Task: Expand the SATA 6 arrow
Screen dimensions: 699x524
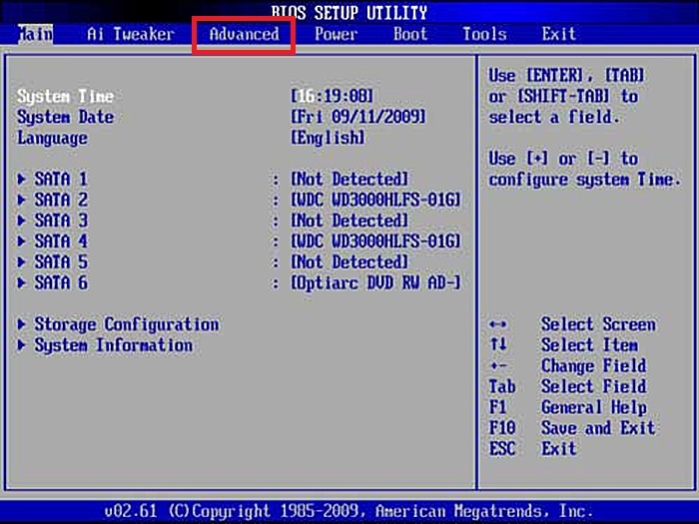Action: click(x=21, y=283)
